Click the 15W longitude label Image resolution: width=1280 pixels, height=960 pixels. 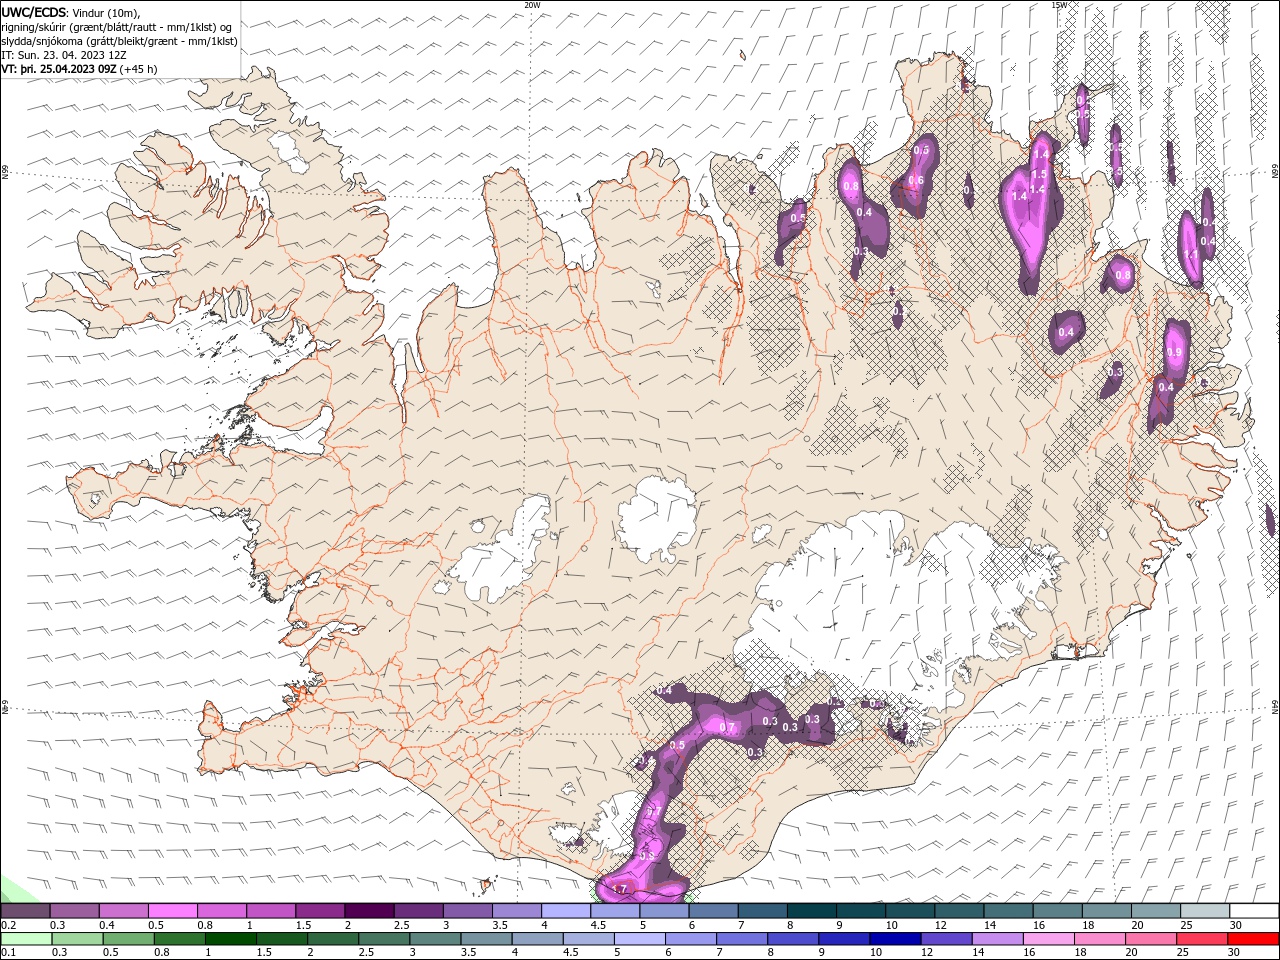[1059, 4]
